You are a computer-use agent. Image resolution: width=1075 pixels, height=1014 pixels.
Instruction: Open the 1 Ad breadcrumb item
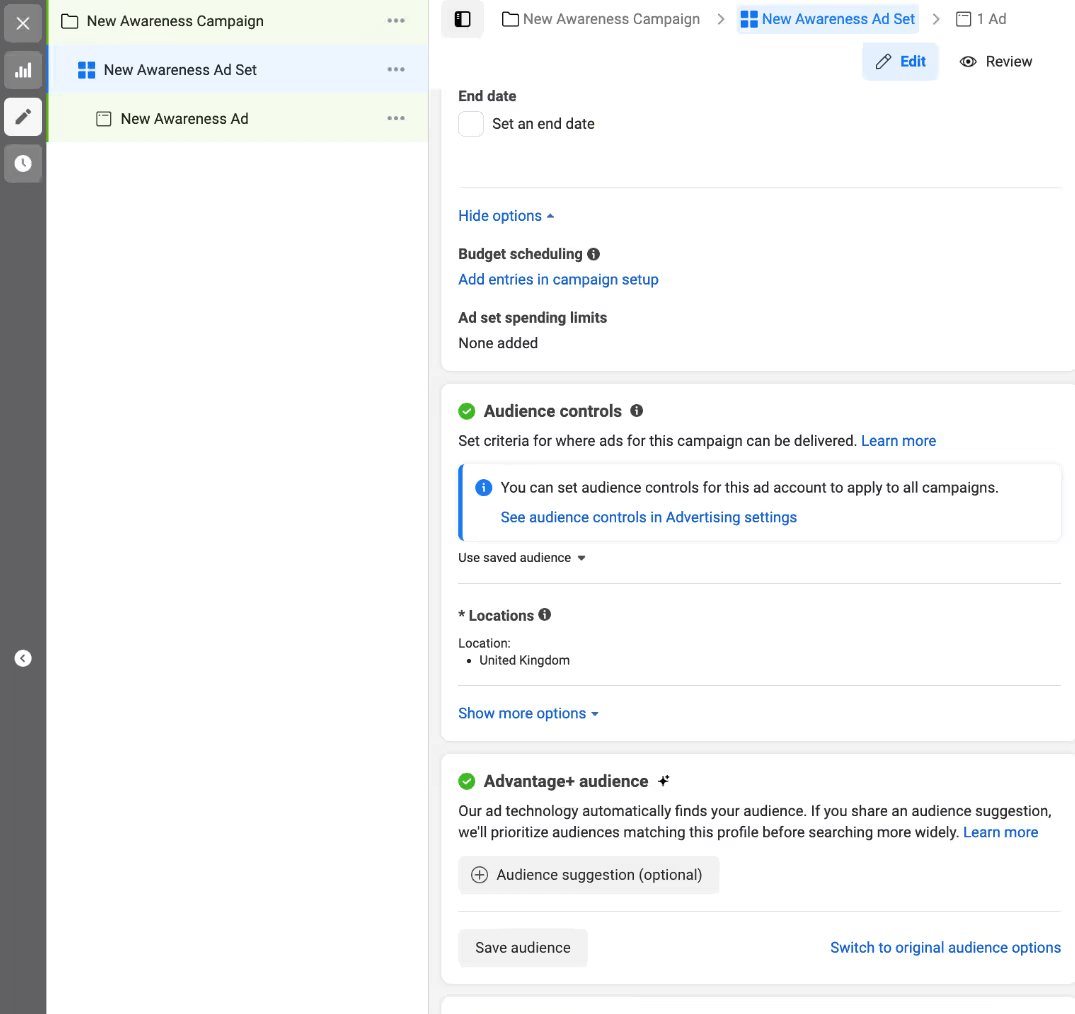(x=981, y=19)
